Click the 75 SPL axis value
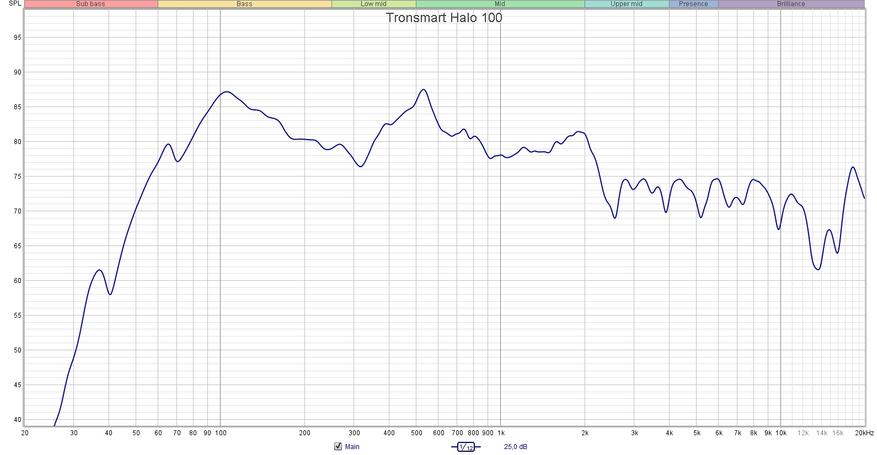 [18, 177]
